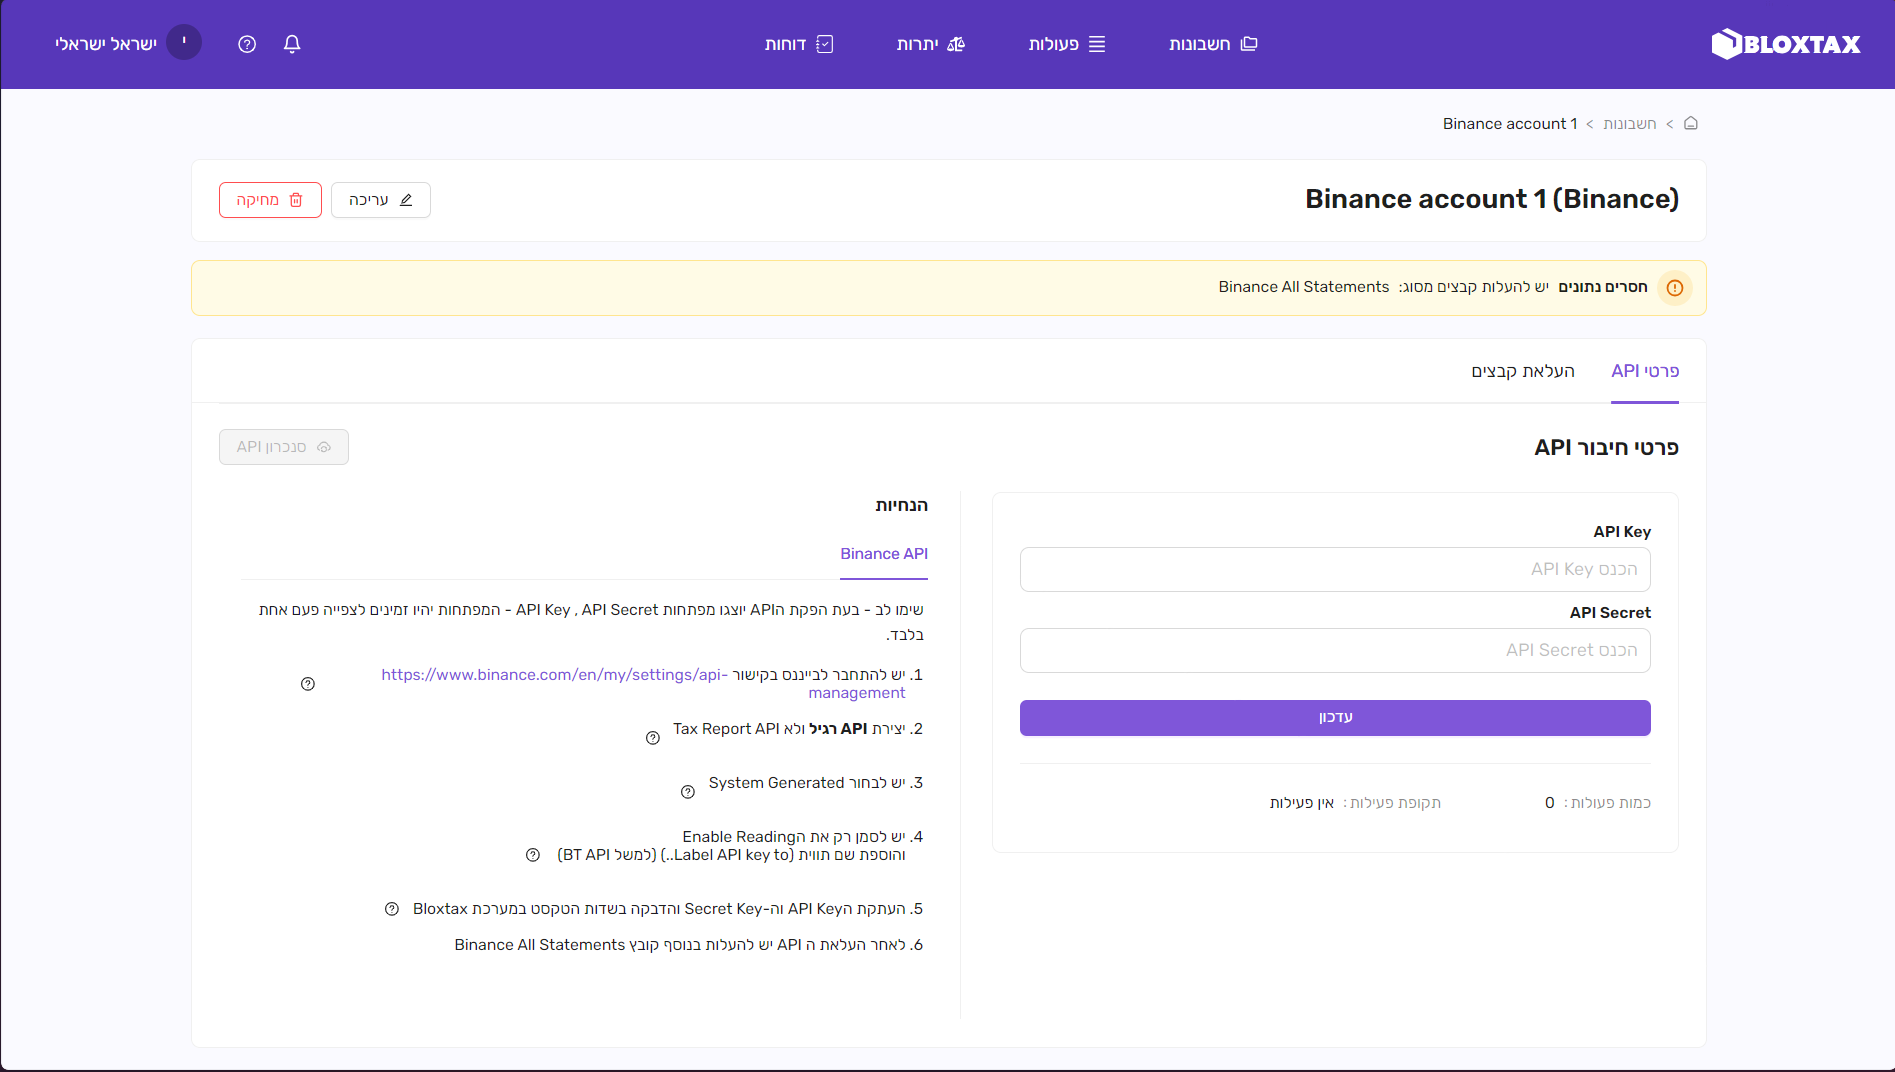Switch to העלאת קבצים tab

click(x=1523, y=371)
